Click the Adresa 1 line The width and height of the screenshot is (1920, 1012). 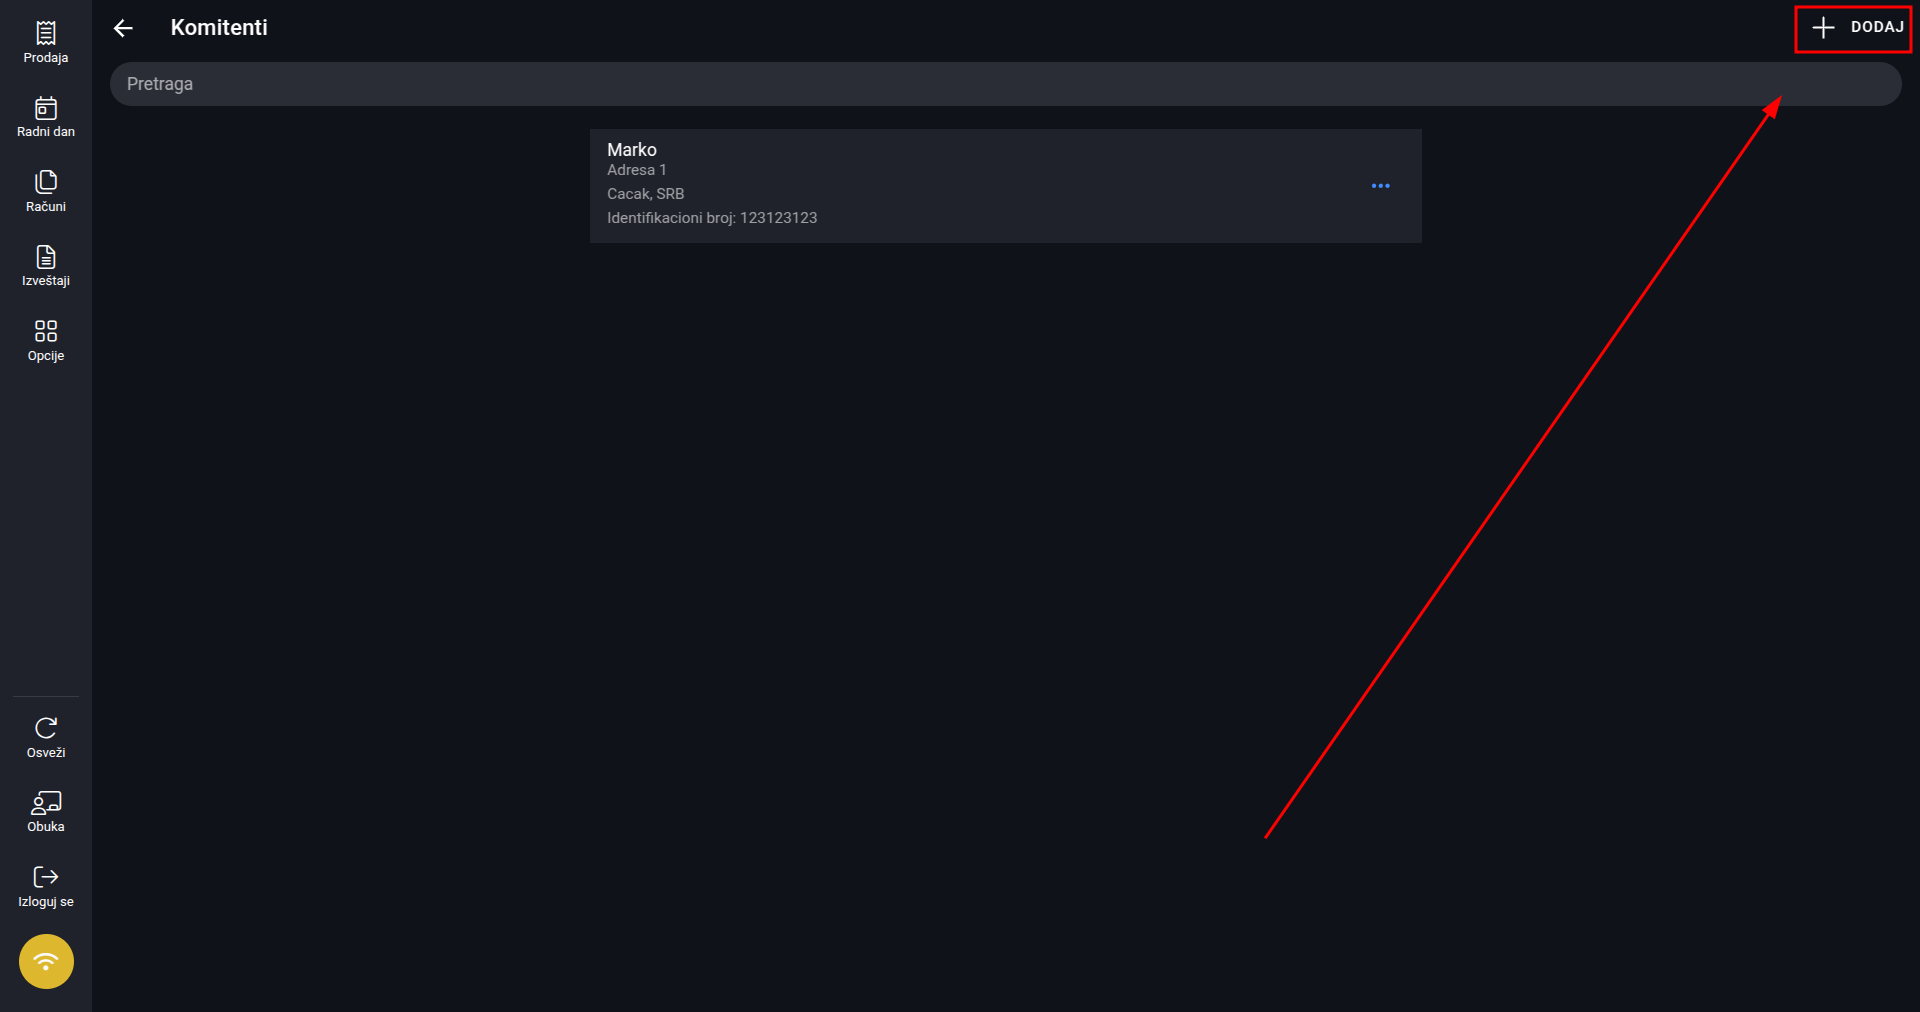[x=637, y=170]
